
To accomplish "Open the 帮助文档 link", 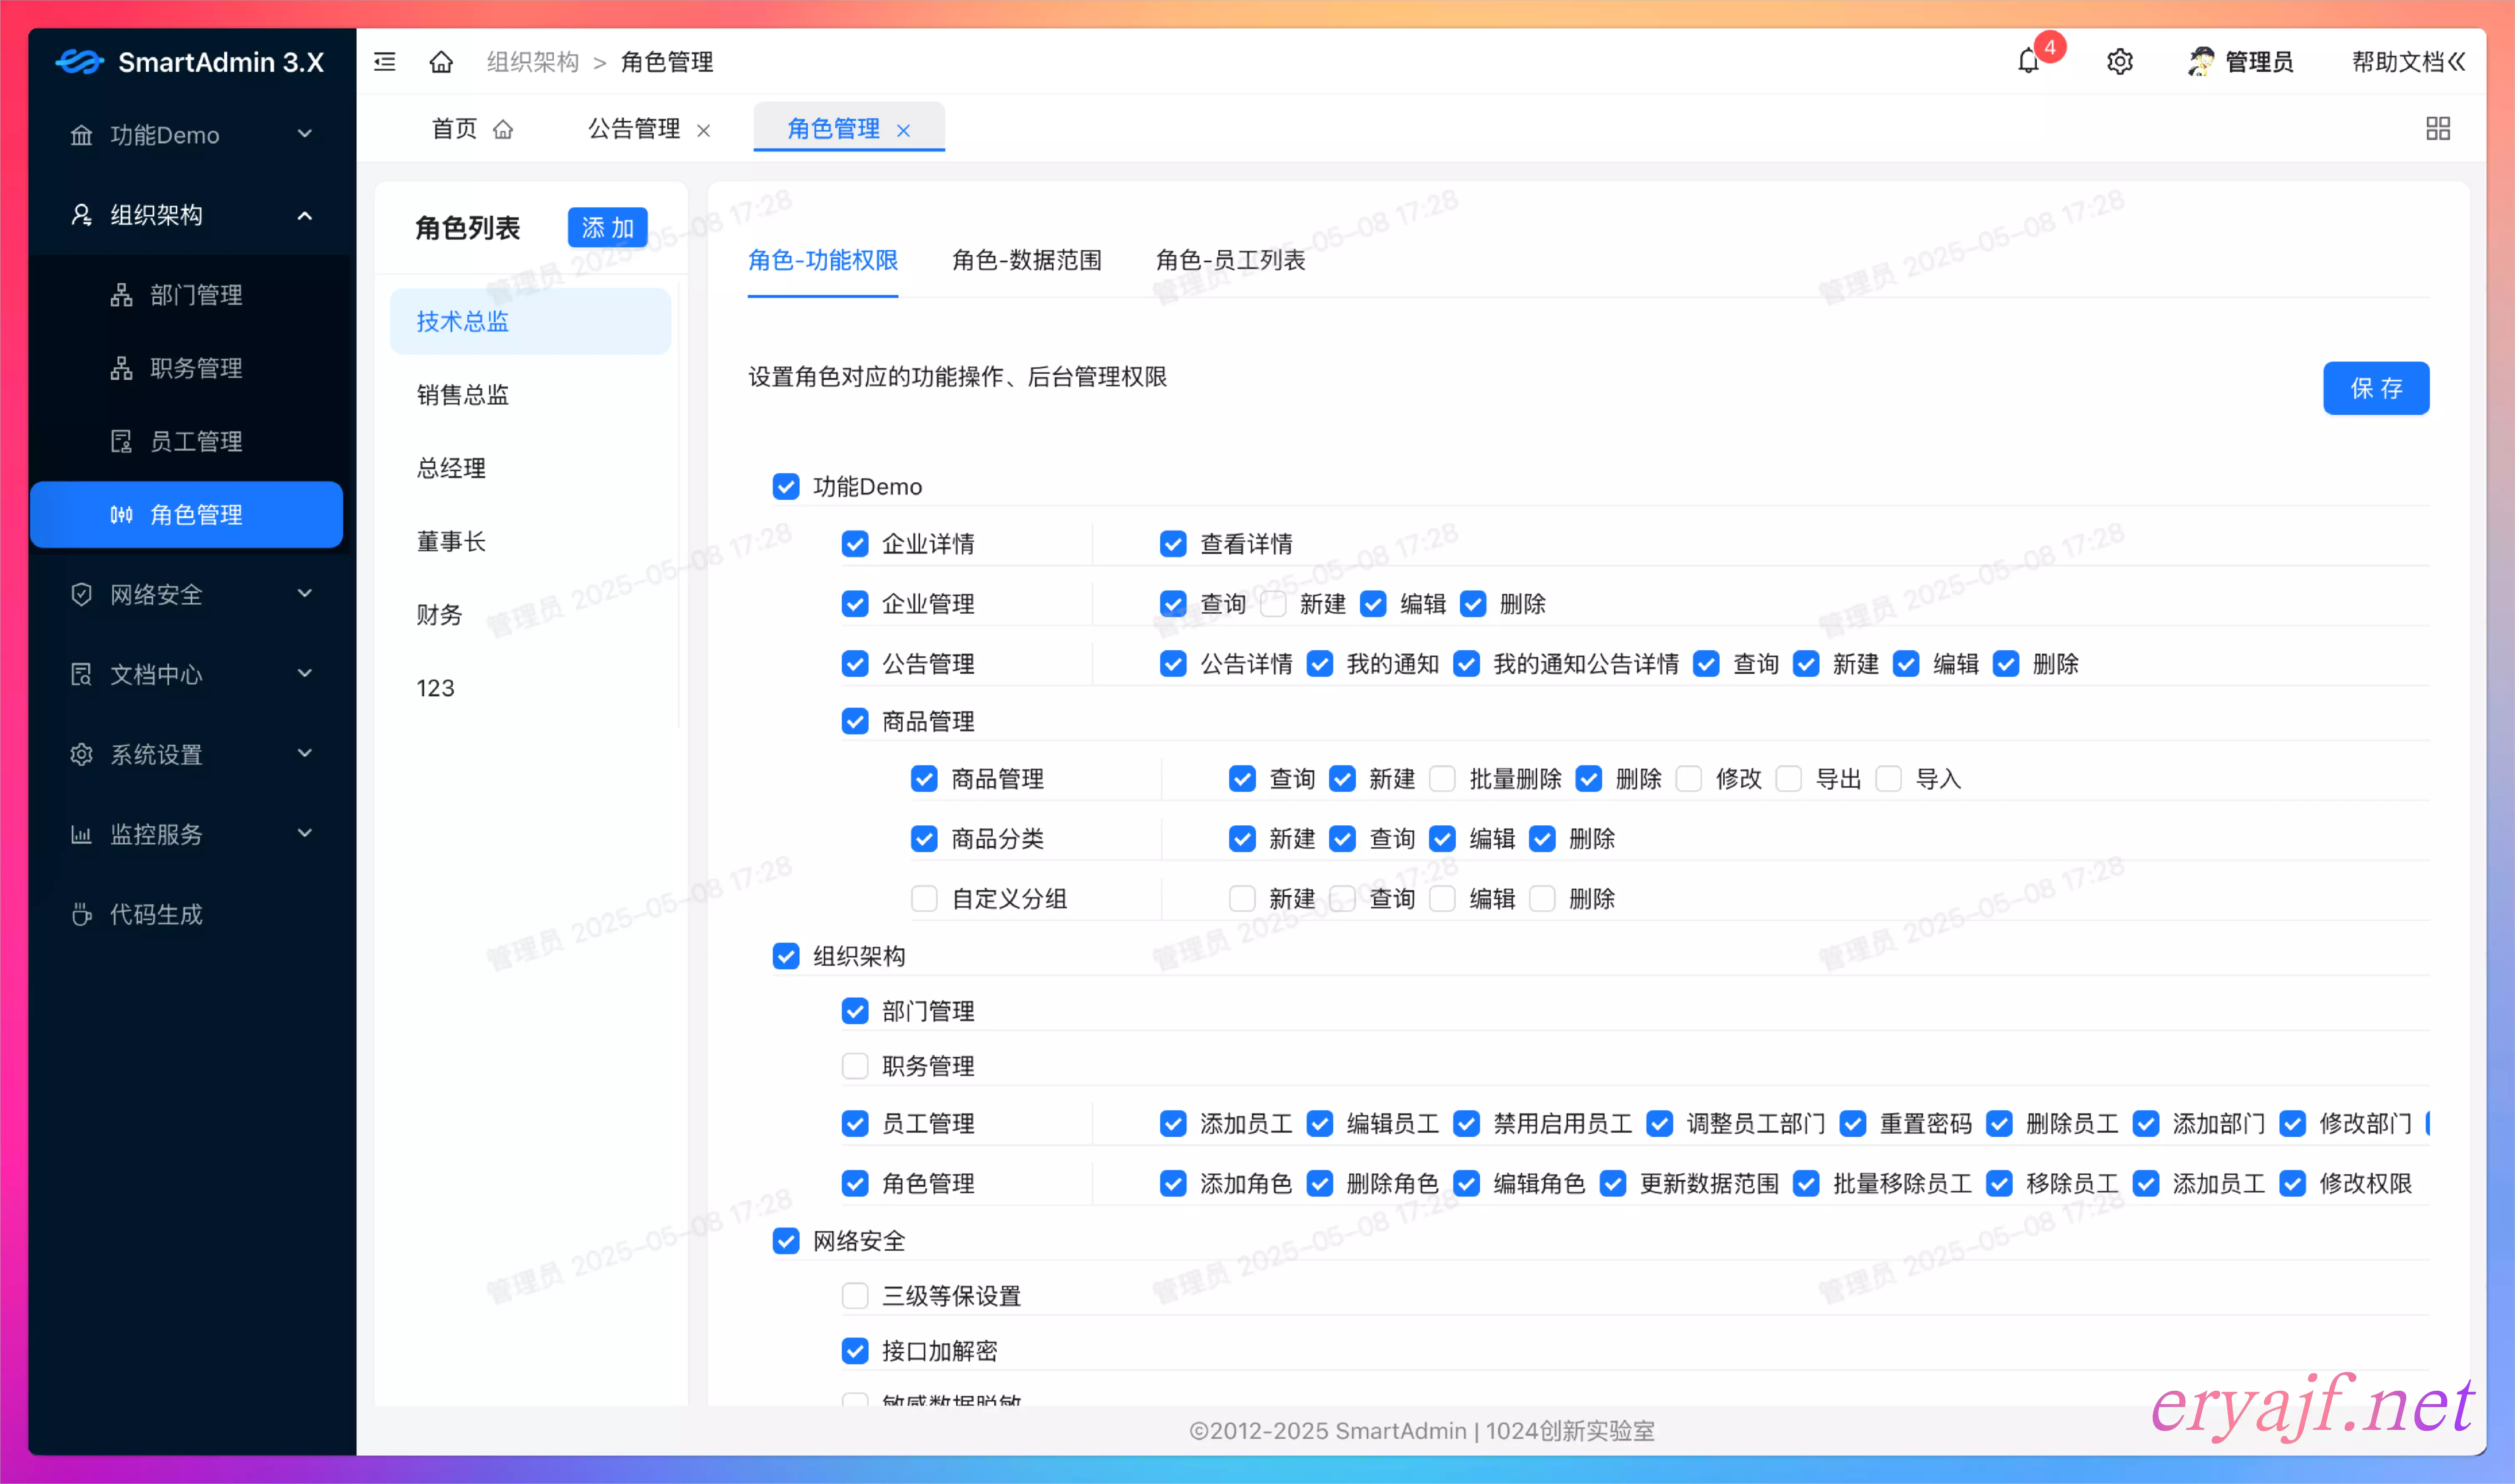I will [x=2397, y=62].
